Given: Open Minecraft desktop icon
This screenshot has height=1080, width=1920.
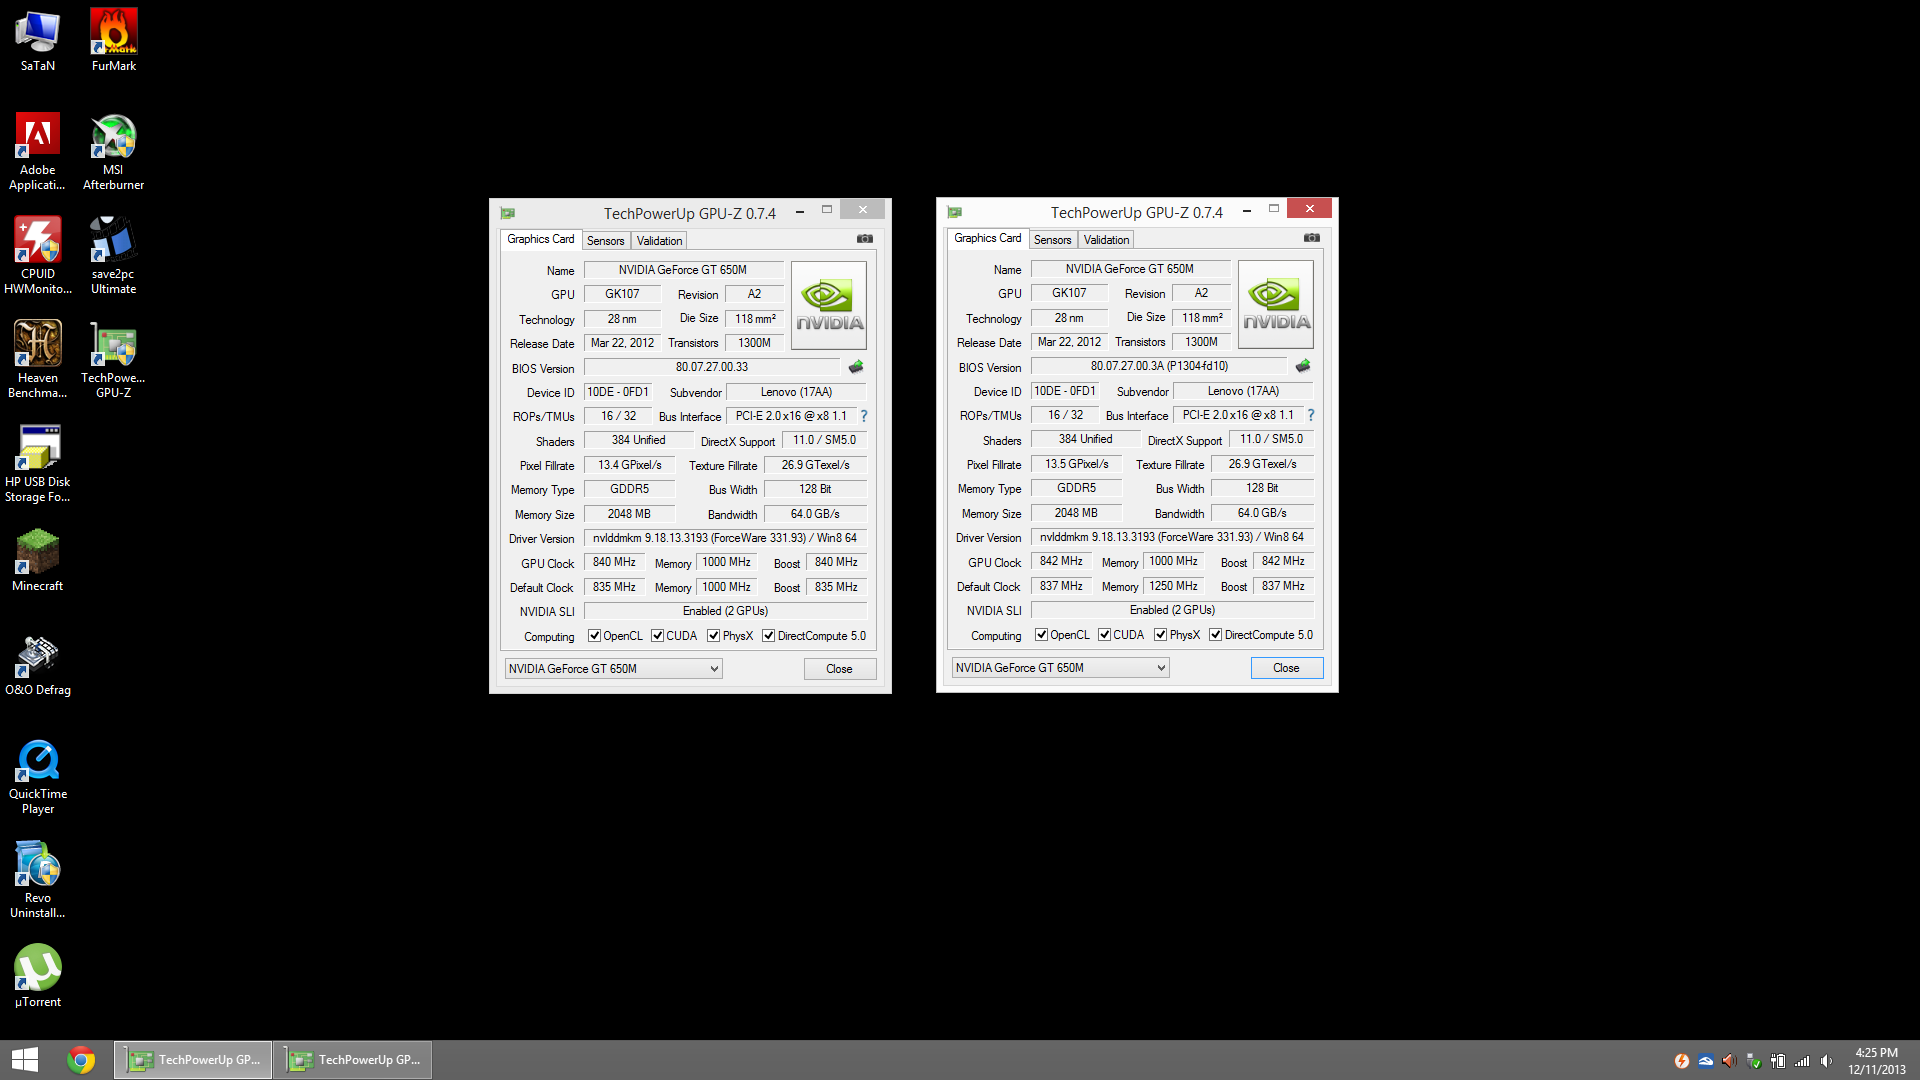Looking at the screenshot, I should [x=38, y=560].
